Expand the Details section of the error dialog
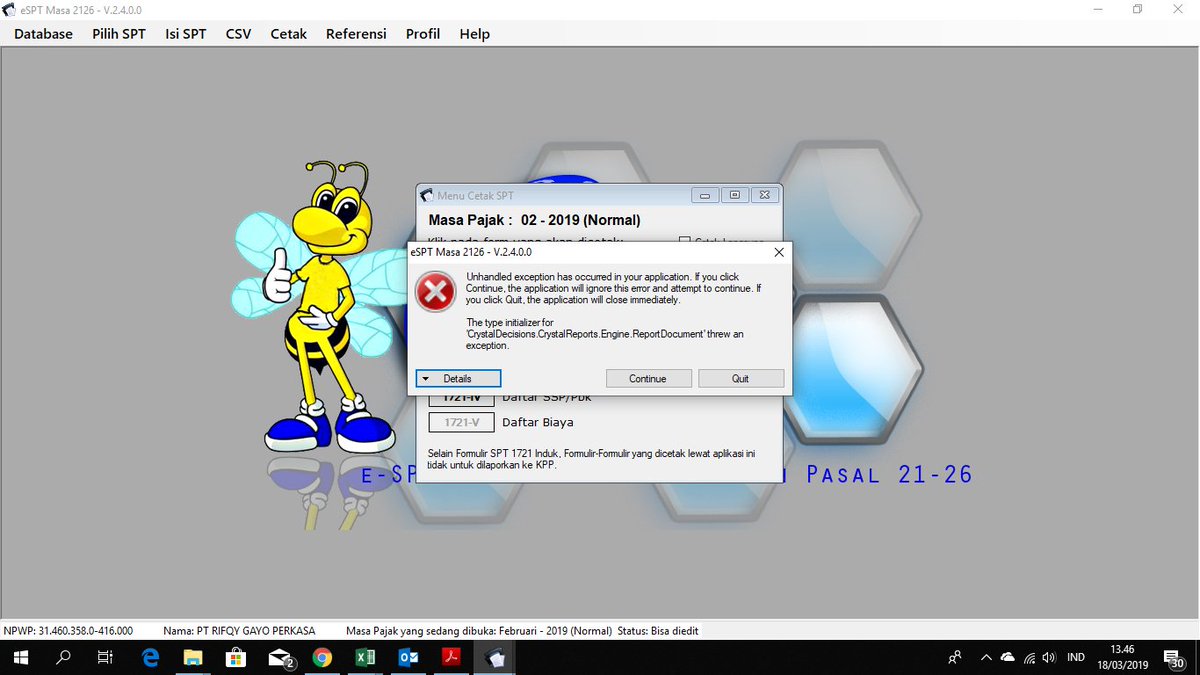 (458, 378)
